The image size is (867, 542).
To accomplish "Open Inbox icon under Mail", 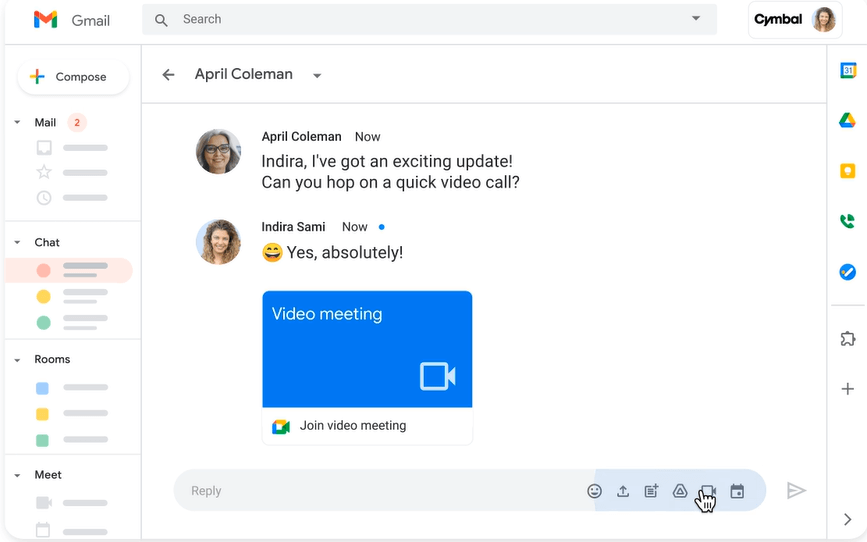I will point(44,148).
